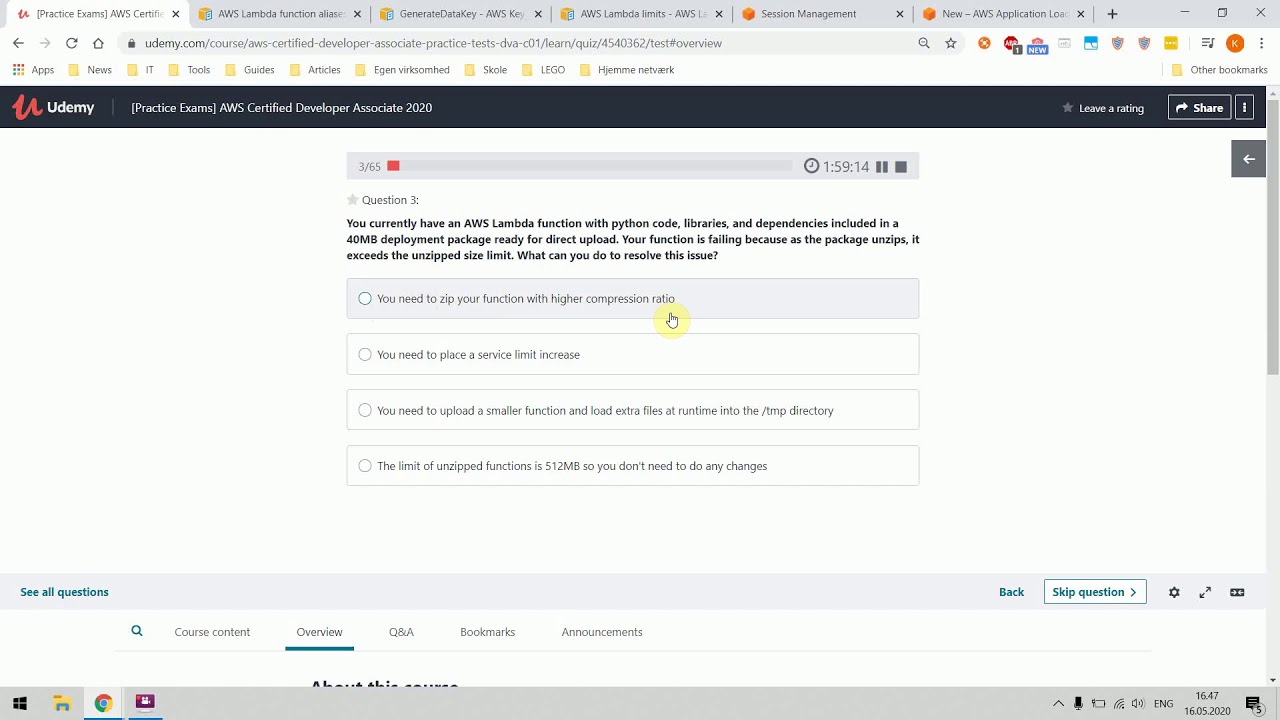This screenshot has height=720, width=1280.
Task: Select answer stating 512MB unzipped limit
Action: pos(632,466)
